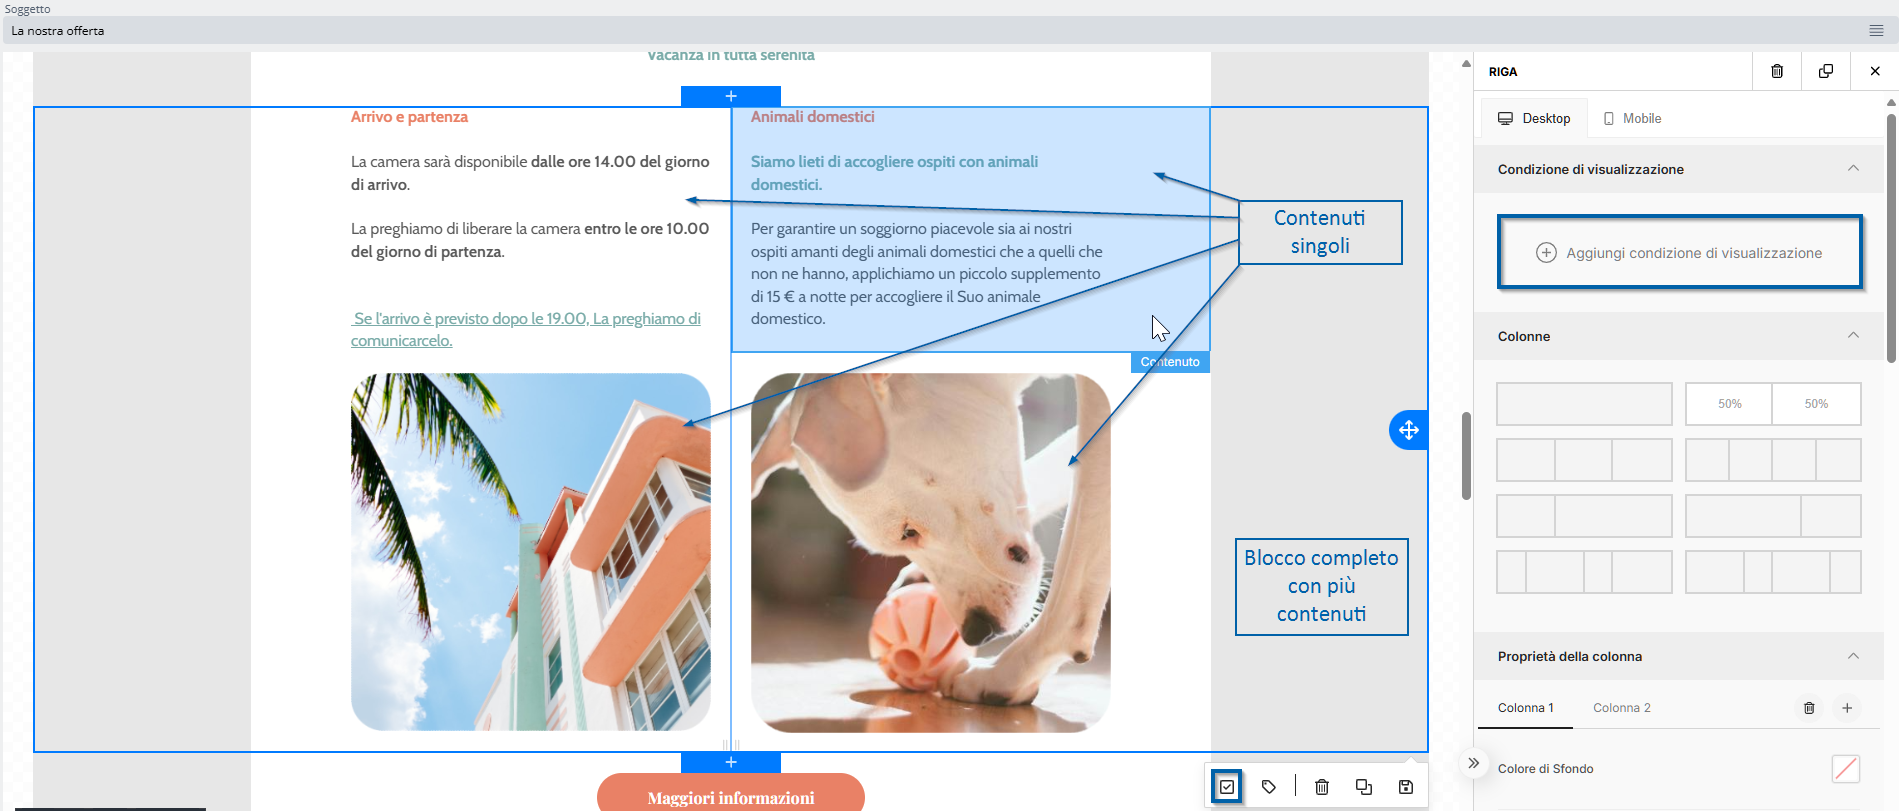
Task: Click the display condition checkbox icon in floating toolbar
Action: [x=1227, y=787]
